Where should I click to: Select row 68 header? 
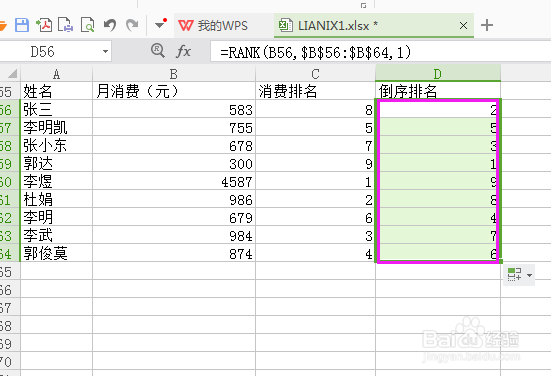10,325
